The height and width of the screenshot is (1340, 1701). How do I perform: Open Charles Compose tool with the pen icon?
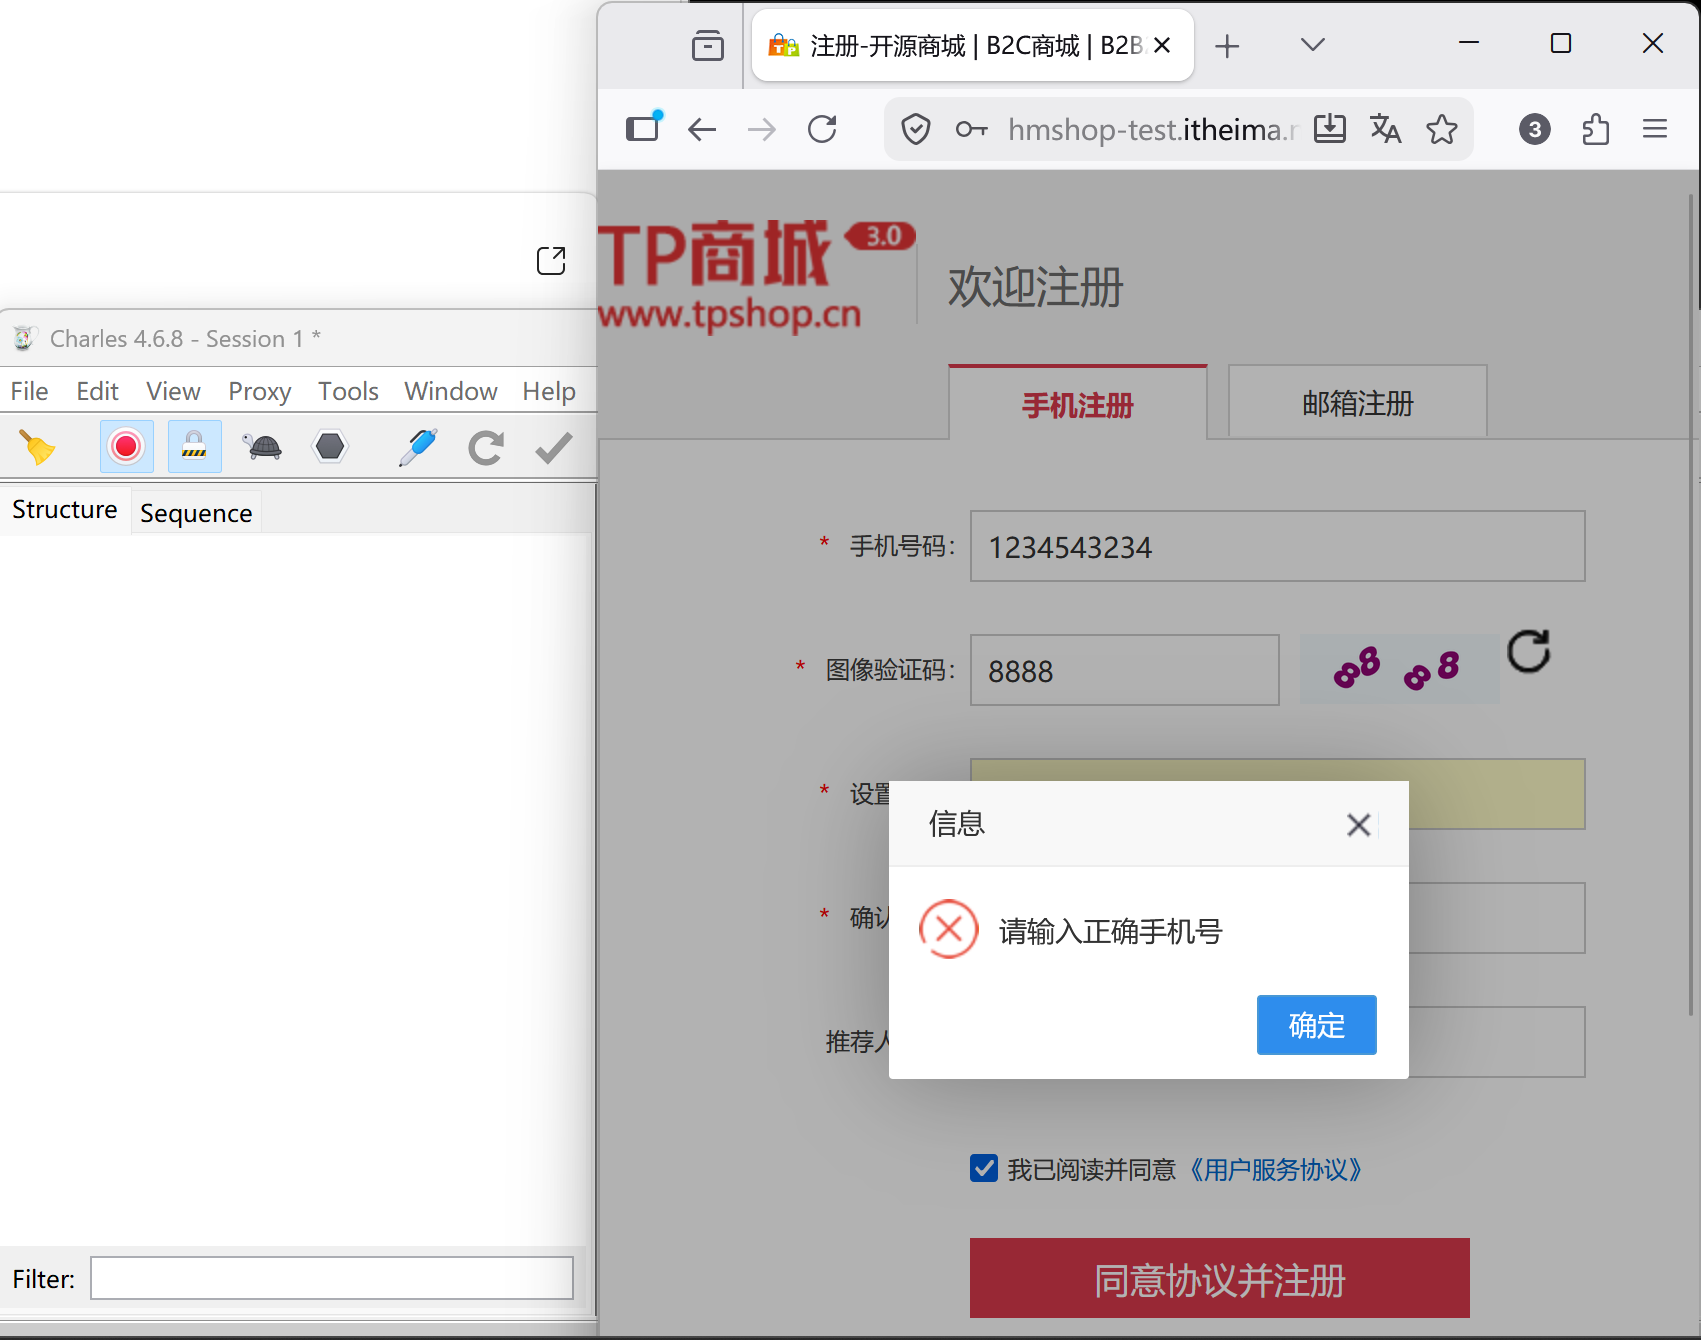tap(417, 447)
